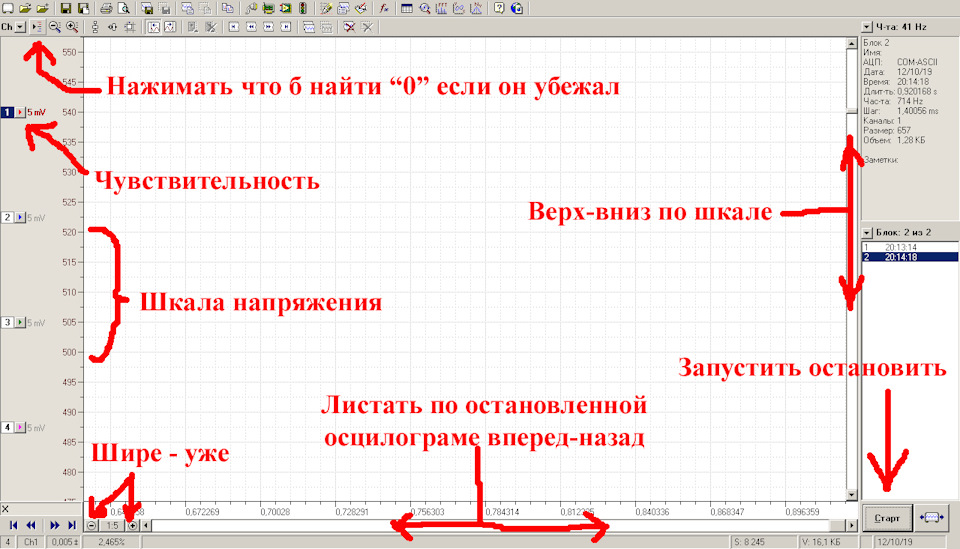Expand the frequency 41 Hz panel header

(867, 27)
